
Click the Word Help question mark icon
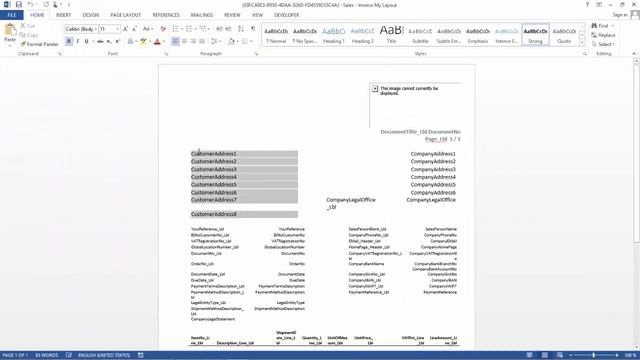click(x=587, y=4)
